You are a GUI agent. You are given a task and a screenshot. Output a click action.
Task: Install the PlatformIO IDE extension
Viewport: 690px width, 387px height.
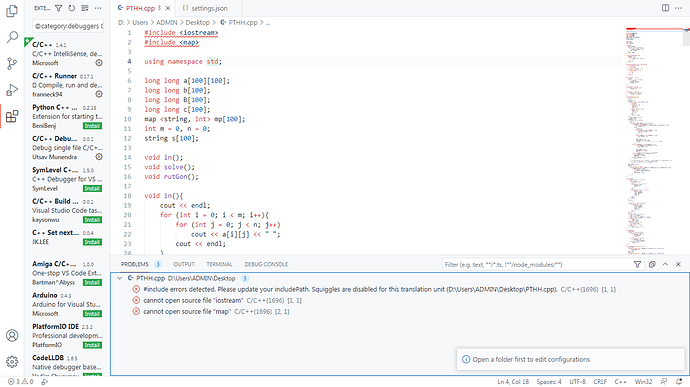[x=92, y=345]
